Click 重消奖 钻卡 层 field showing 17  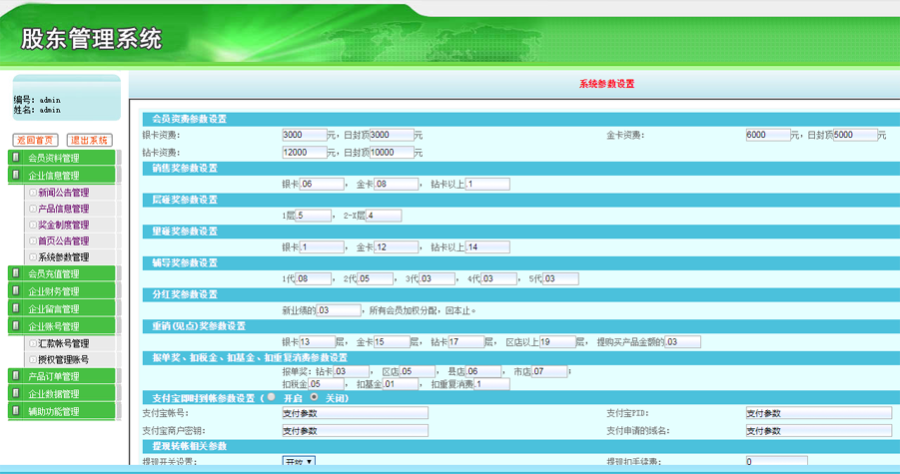coord(466,342)
